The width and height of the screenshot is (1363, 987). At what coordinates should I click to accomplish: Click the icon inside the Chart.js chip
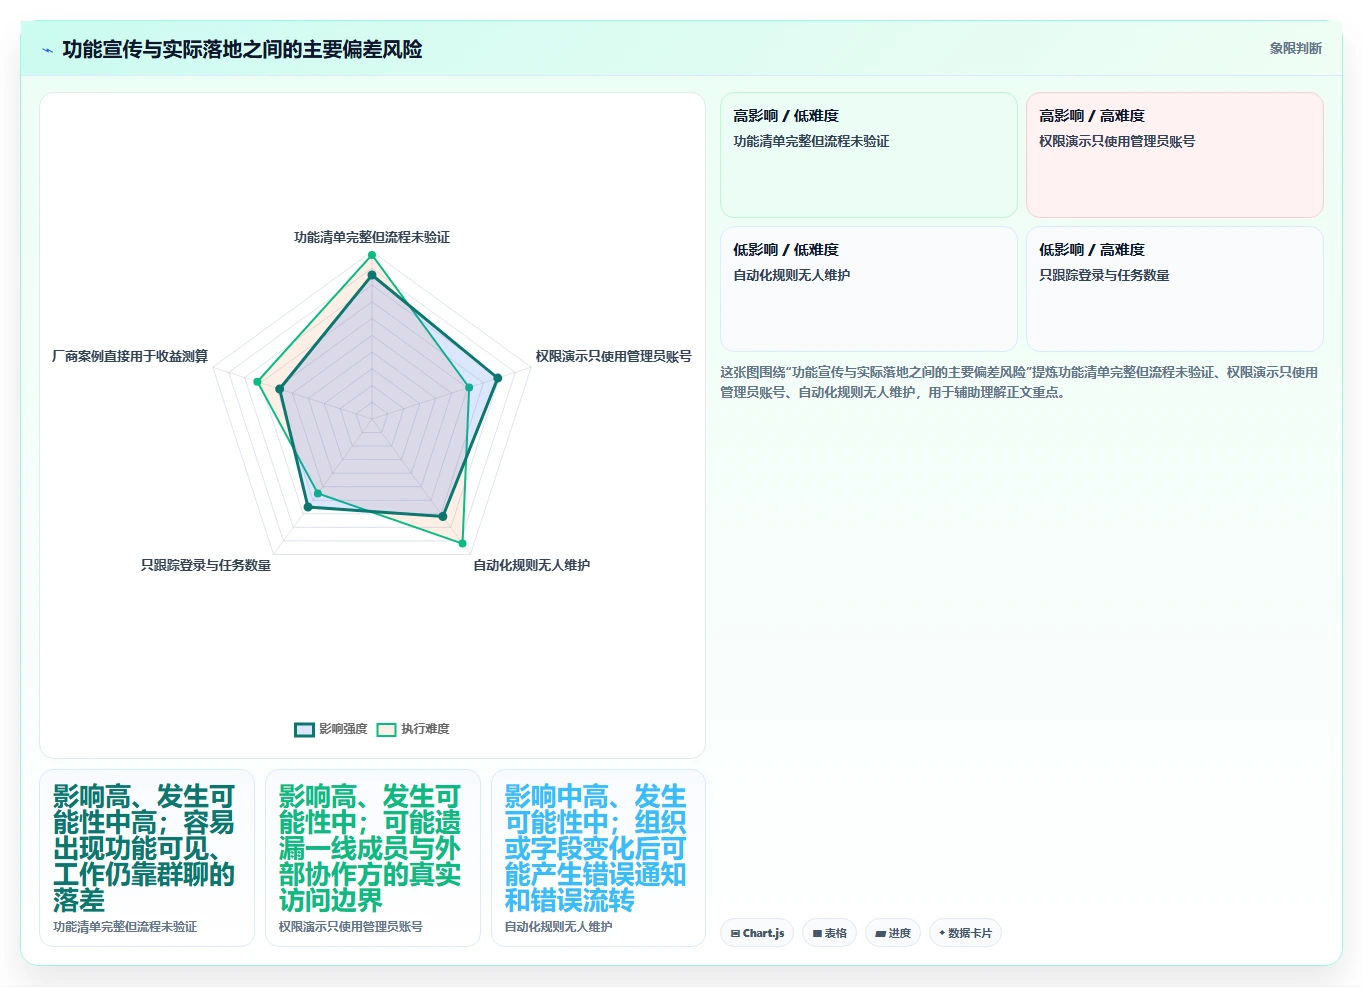(x=735, y=933)
